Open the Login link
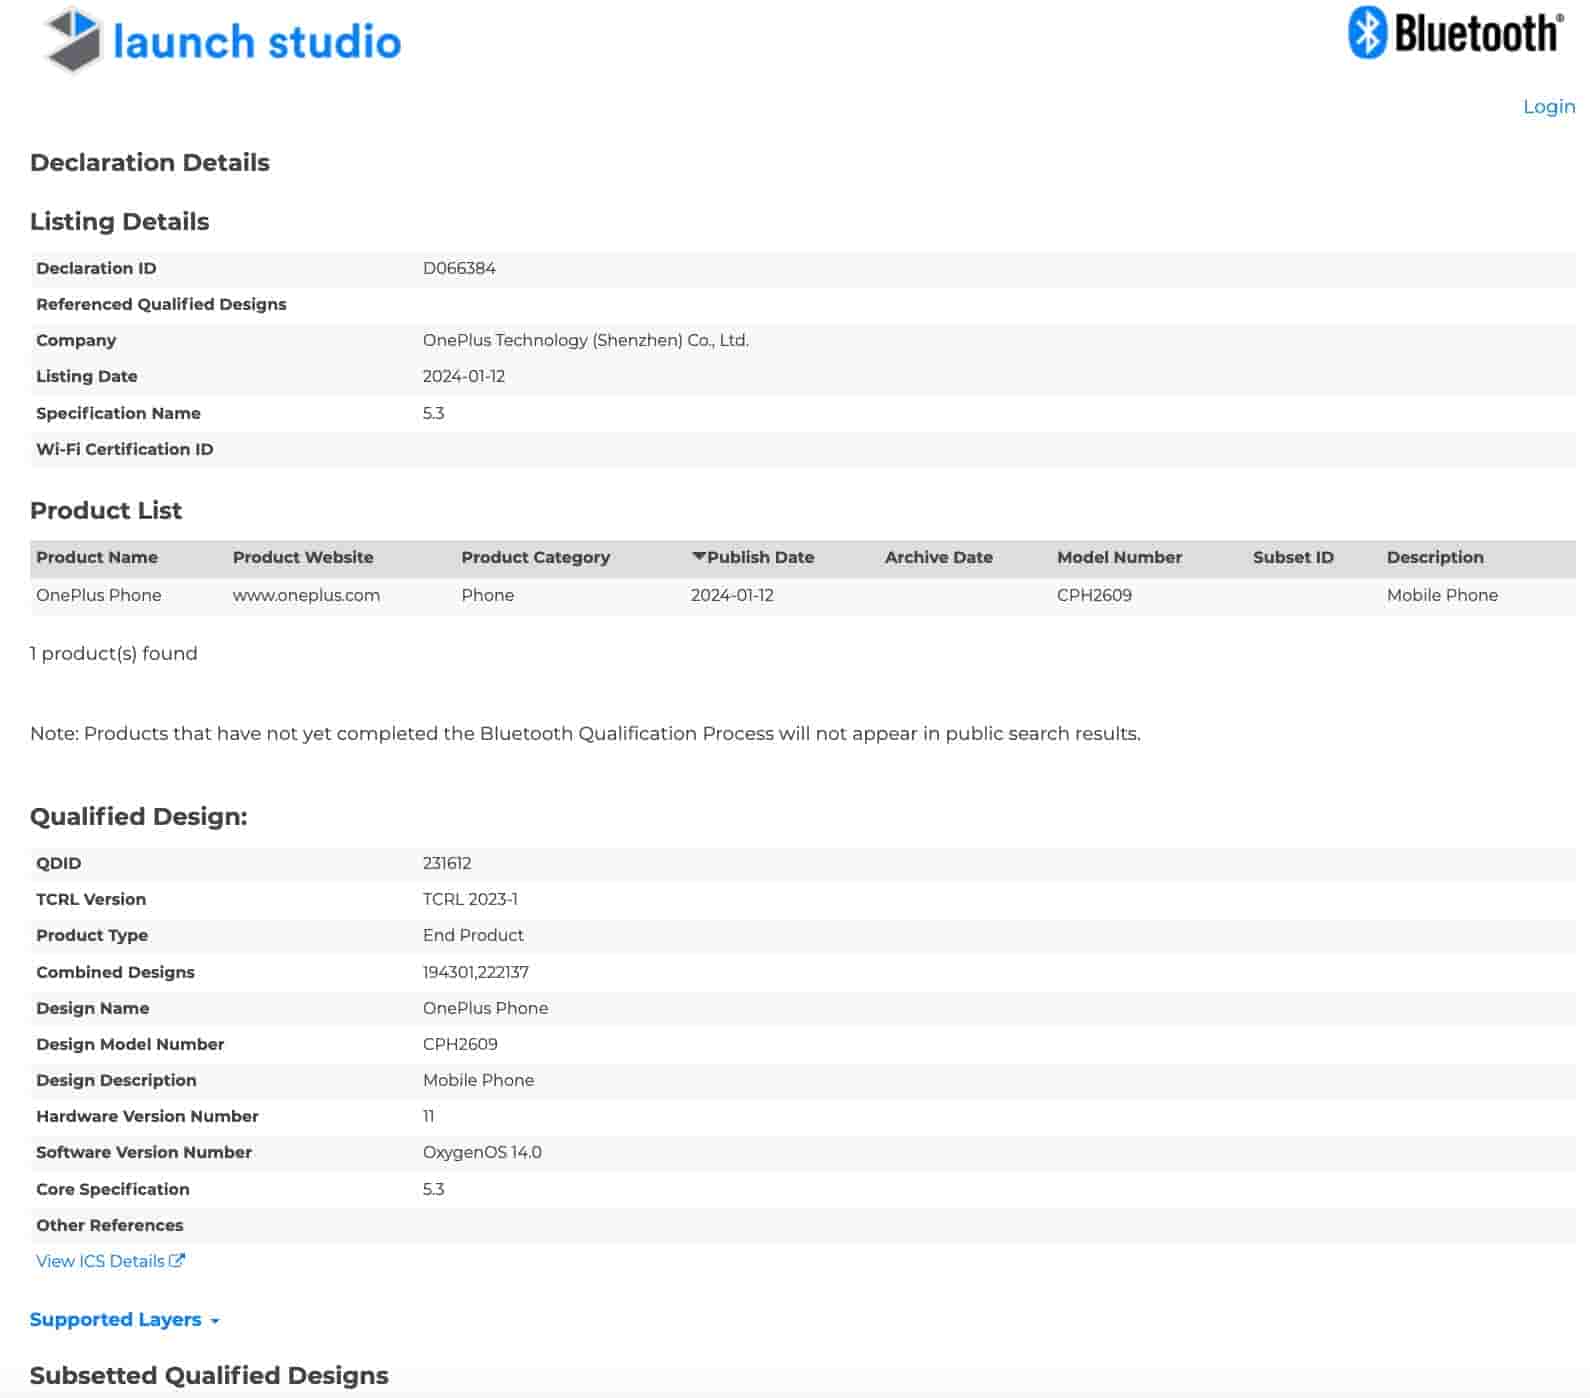This screenshot has height=1398, width=1590. [x=1549, y=106]
